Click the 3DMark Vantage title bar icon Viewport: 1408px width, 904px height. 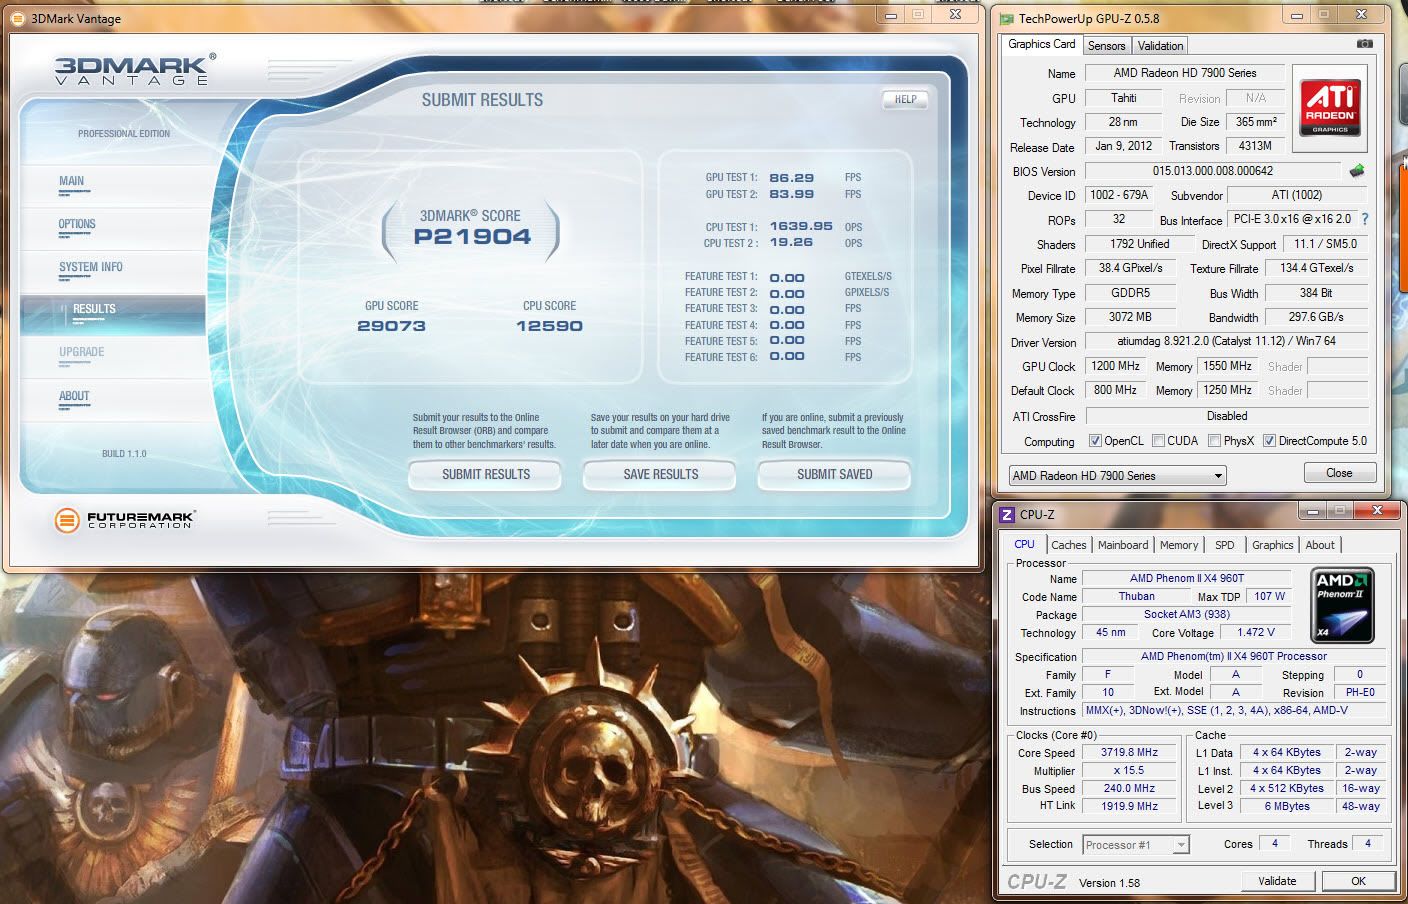19,18
